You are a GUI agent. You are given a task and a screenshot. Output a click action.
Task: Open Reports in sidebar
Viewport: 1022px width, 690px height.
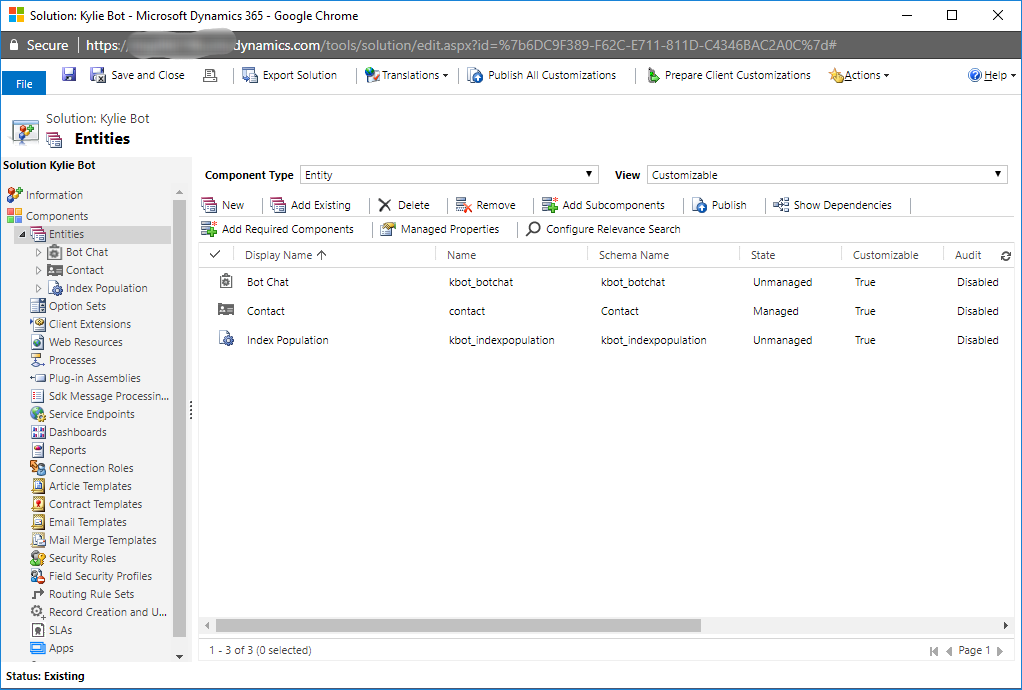(58, 450)
